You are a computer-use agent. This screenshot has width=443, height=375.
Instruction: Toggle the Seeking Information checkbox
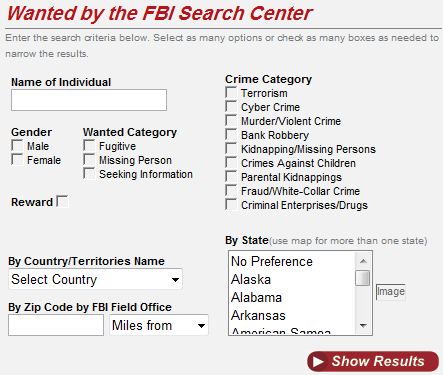[89, 173]
